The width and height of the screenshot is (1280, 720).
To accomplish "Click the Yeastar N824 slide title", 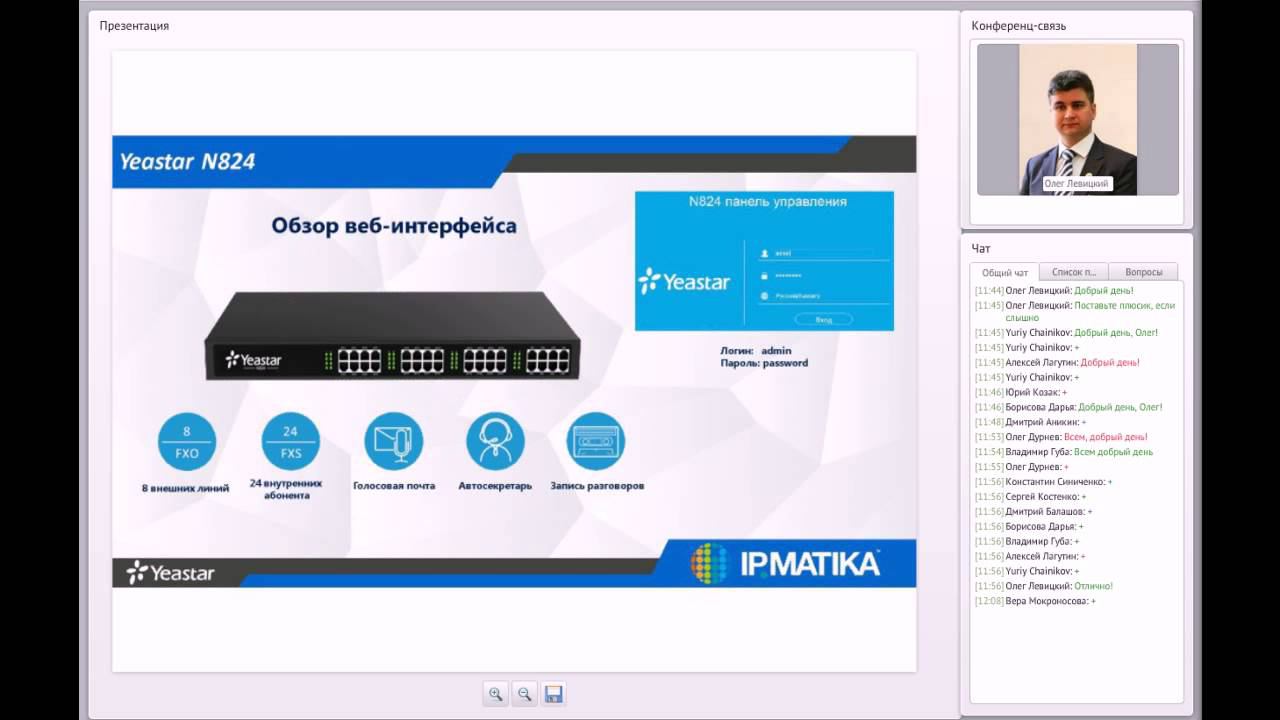I will [187, 161].
